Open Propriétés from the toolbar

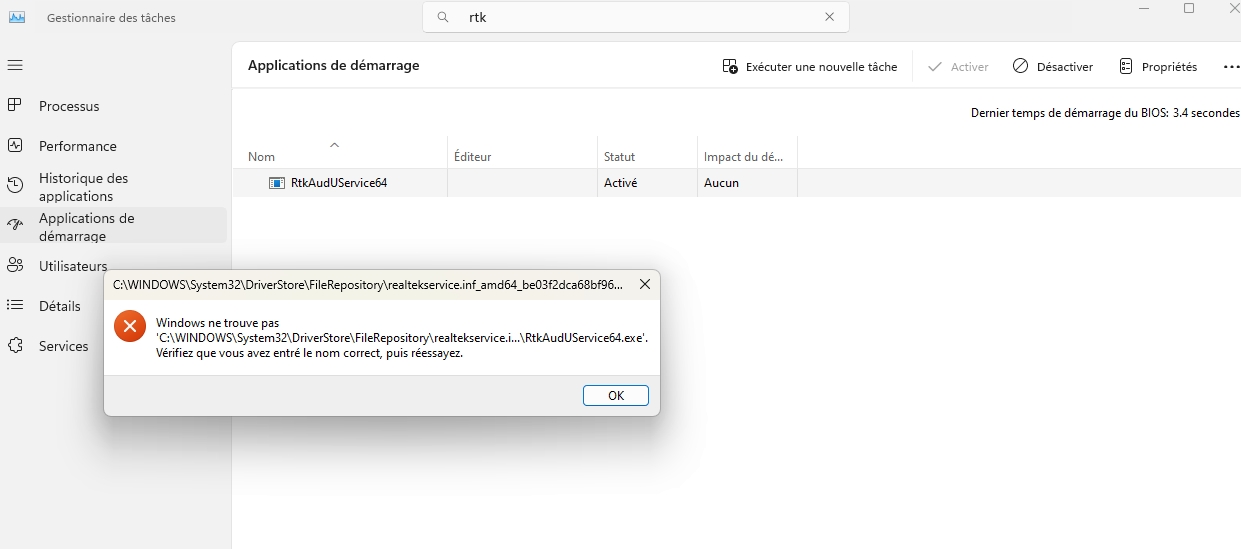[x=1158, y=67]
